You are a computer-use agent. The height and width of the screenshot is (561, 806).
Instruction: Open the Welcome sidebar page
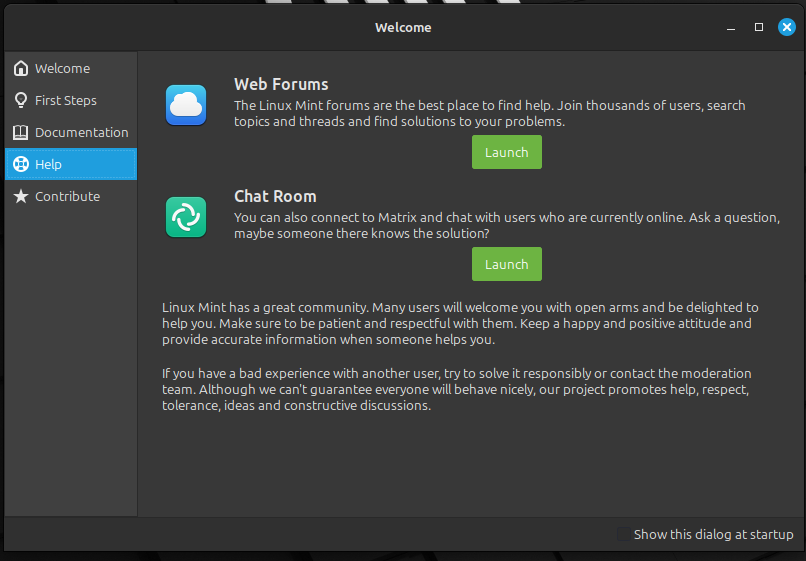pyautogui.click(x=71, y=68)
